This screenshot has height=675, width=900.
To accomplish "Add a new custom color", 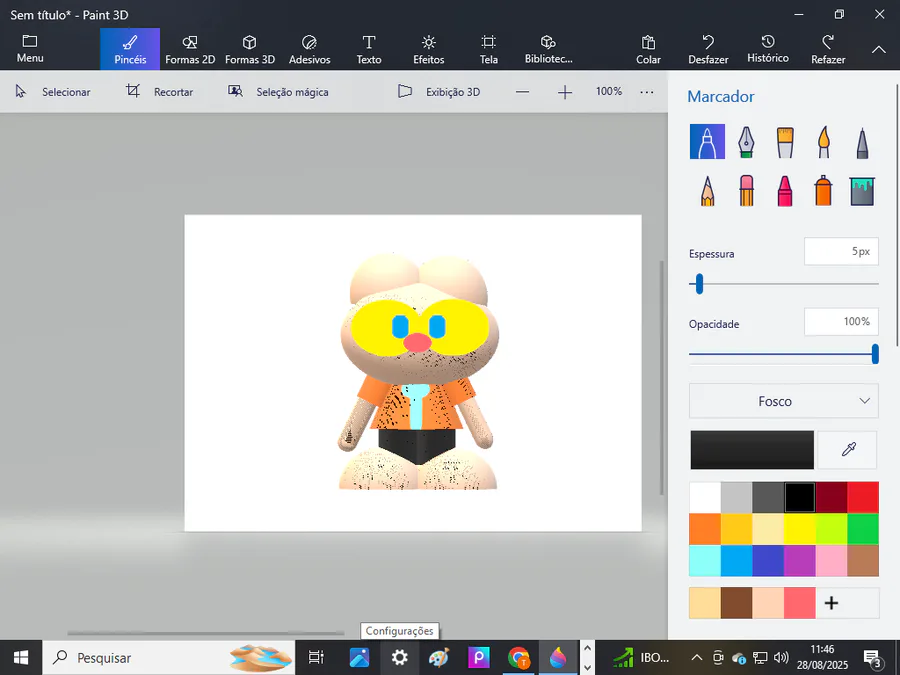I will pos(831,603).
